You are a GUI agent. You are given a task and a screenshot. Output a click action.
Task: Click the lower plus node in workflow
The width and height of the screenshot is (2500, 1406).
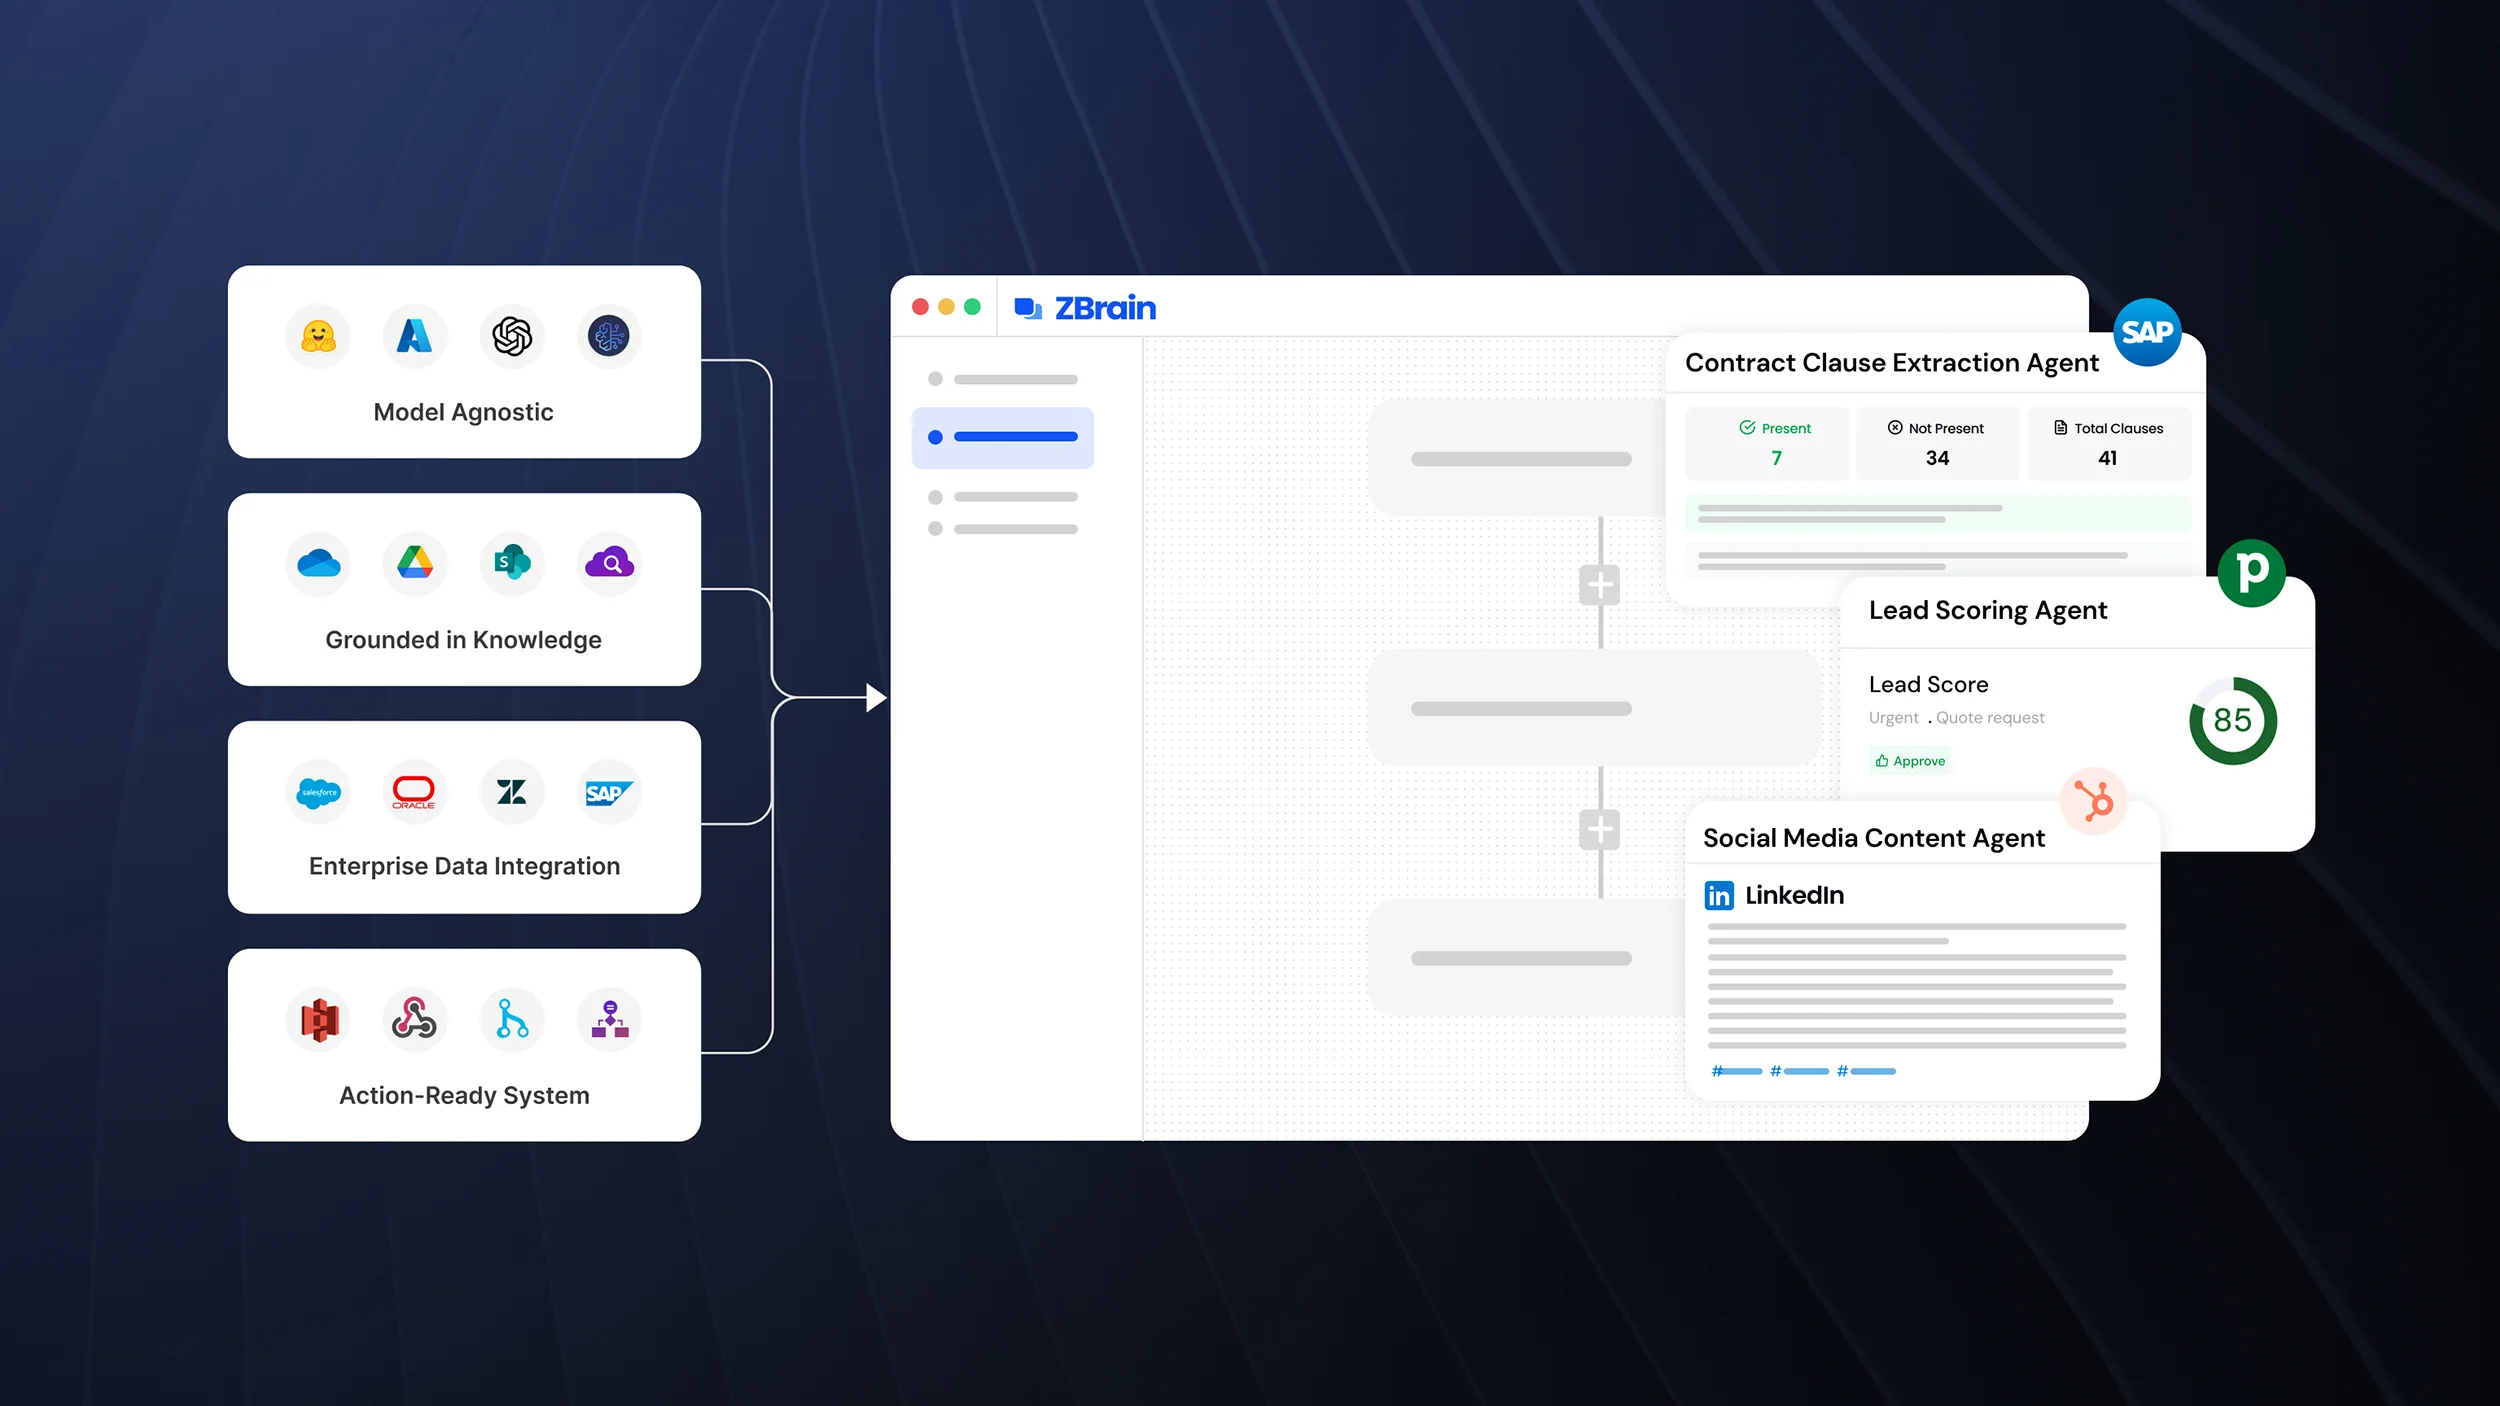click(x=1600, y=830)
